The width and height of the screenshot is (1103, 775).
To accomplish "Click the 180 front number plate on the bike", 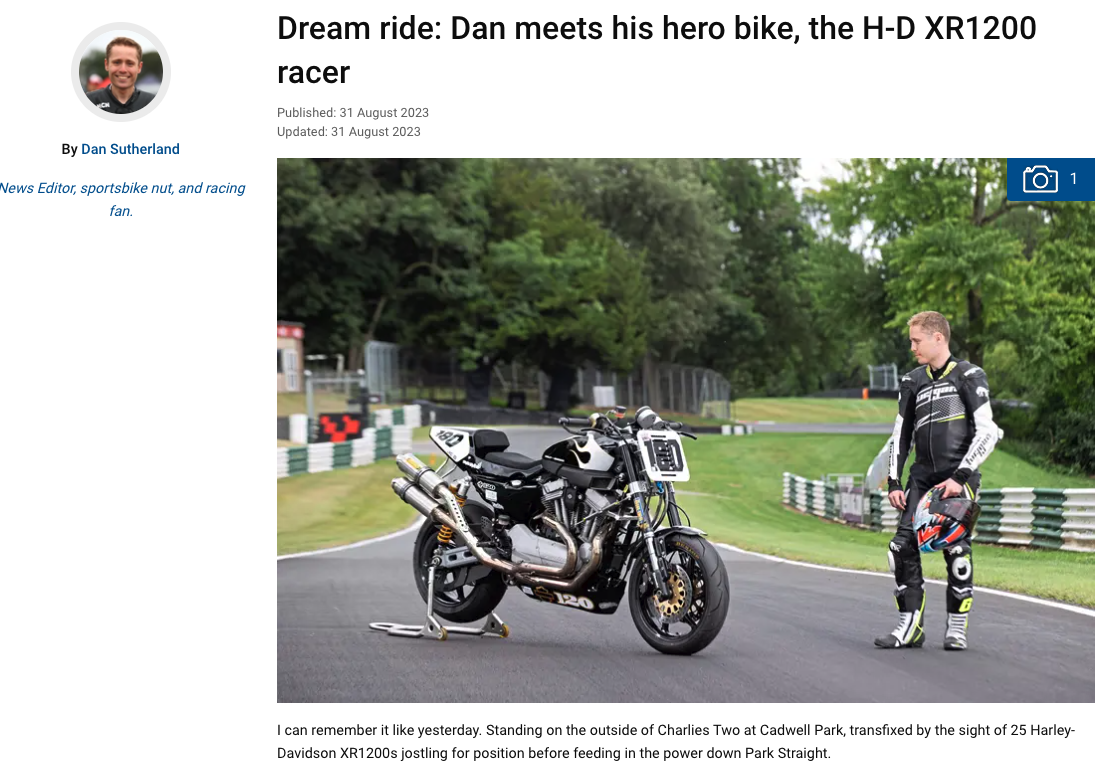I will 663,454.
